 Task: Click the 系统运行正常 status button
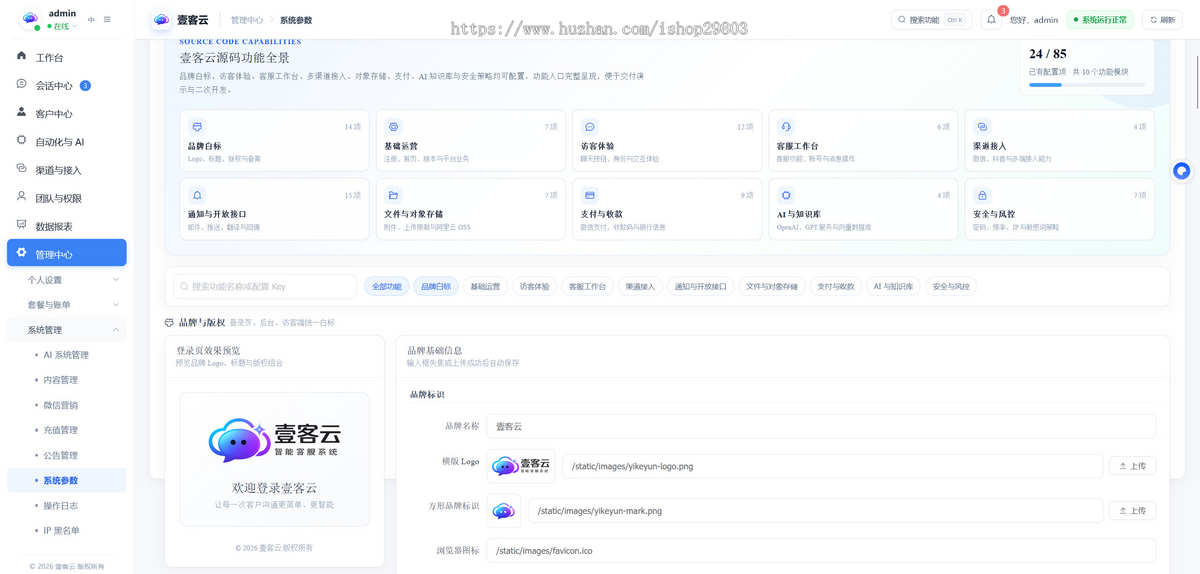(x=1099, y=19)
